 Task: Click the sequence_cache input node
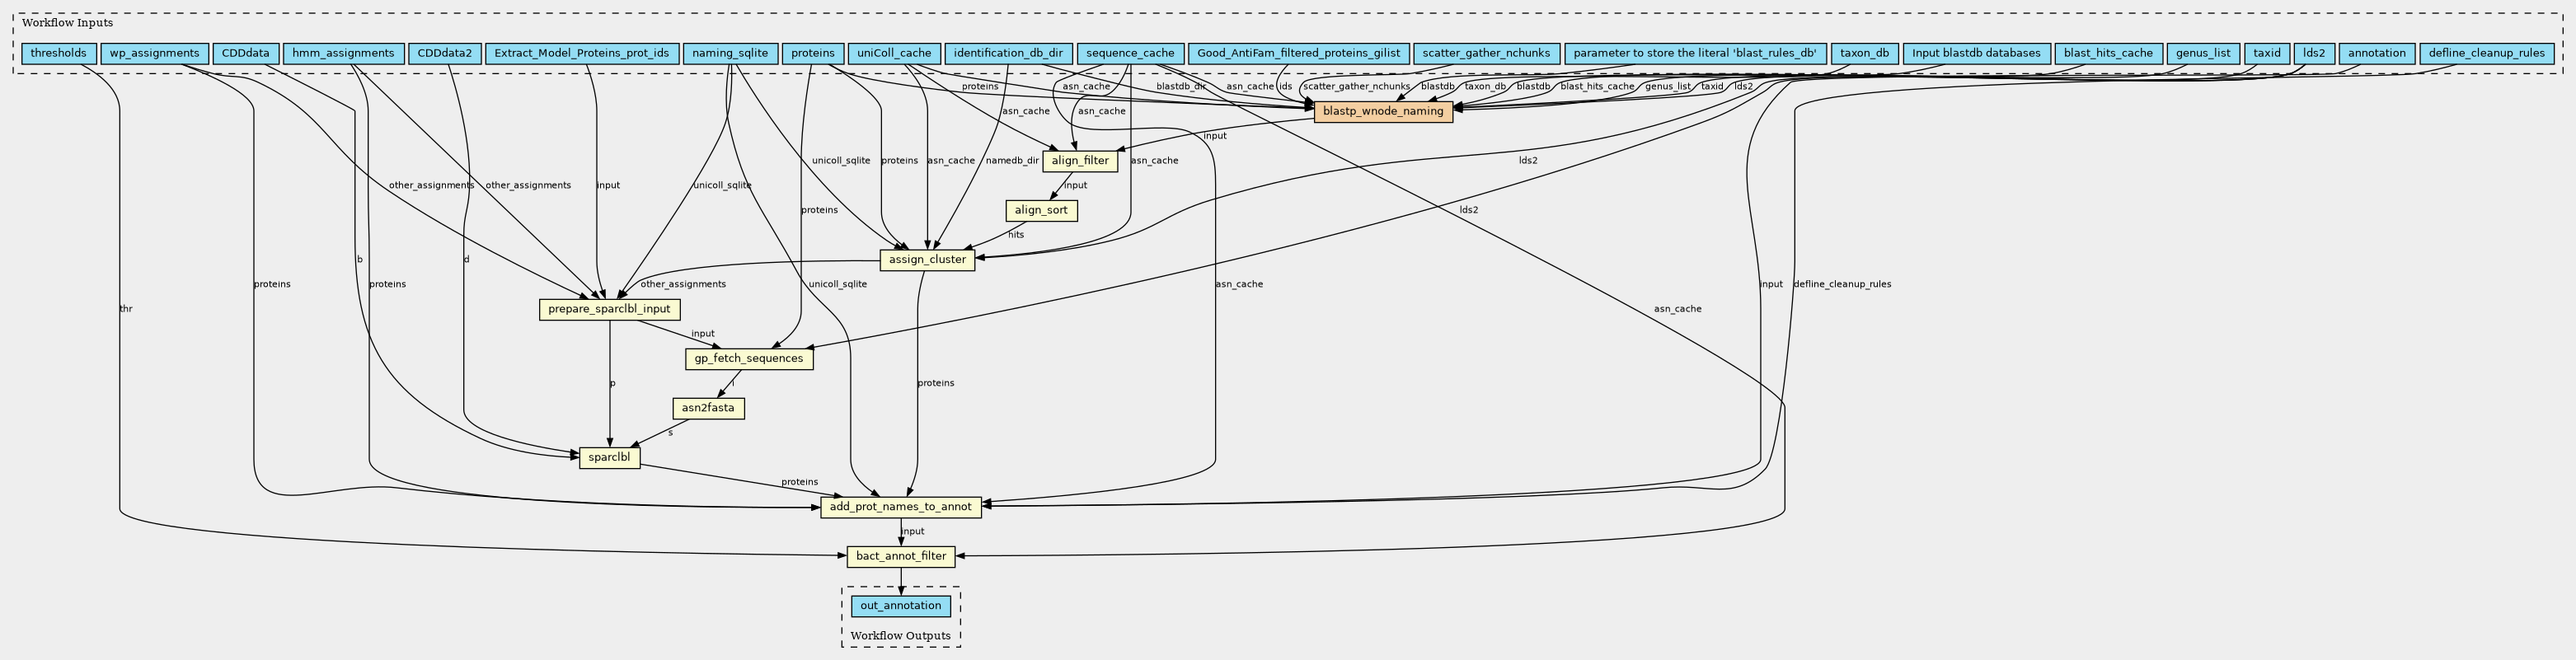[1130, 53]
